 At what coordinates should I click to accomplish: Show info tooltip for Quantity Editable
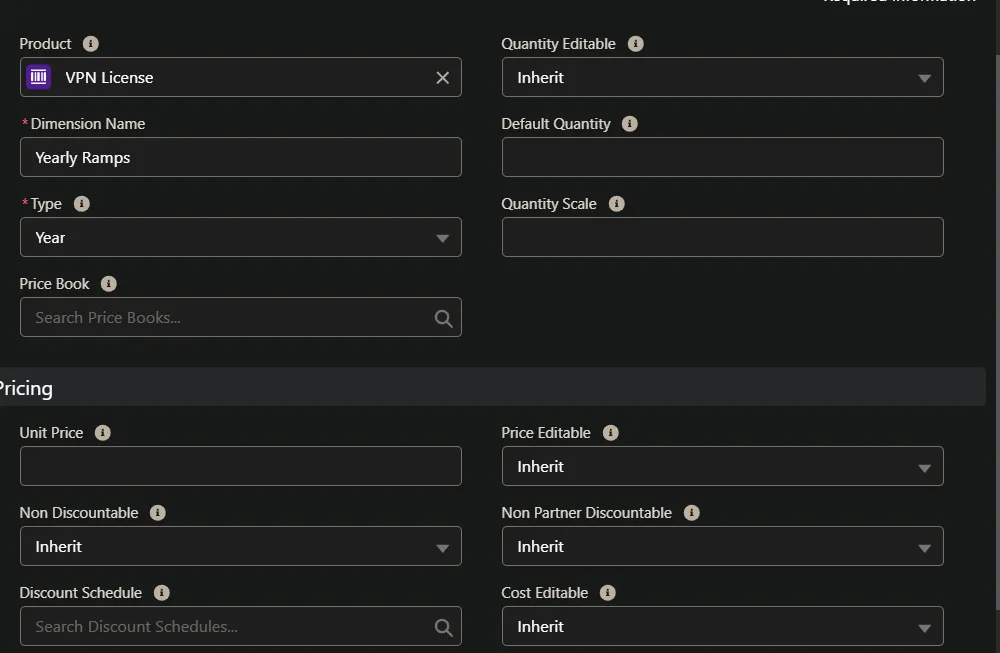(x=635, y=43)
